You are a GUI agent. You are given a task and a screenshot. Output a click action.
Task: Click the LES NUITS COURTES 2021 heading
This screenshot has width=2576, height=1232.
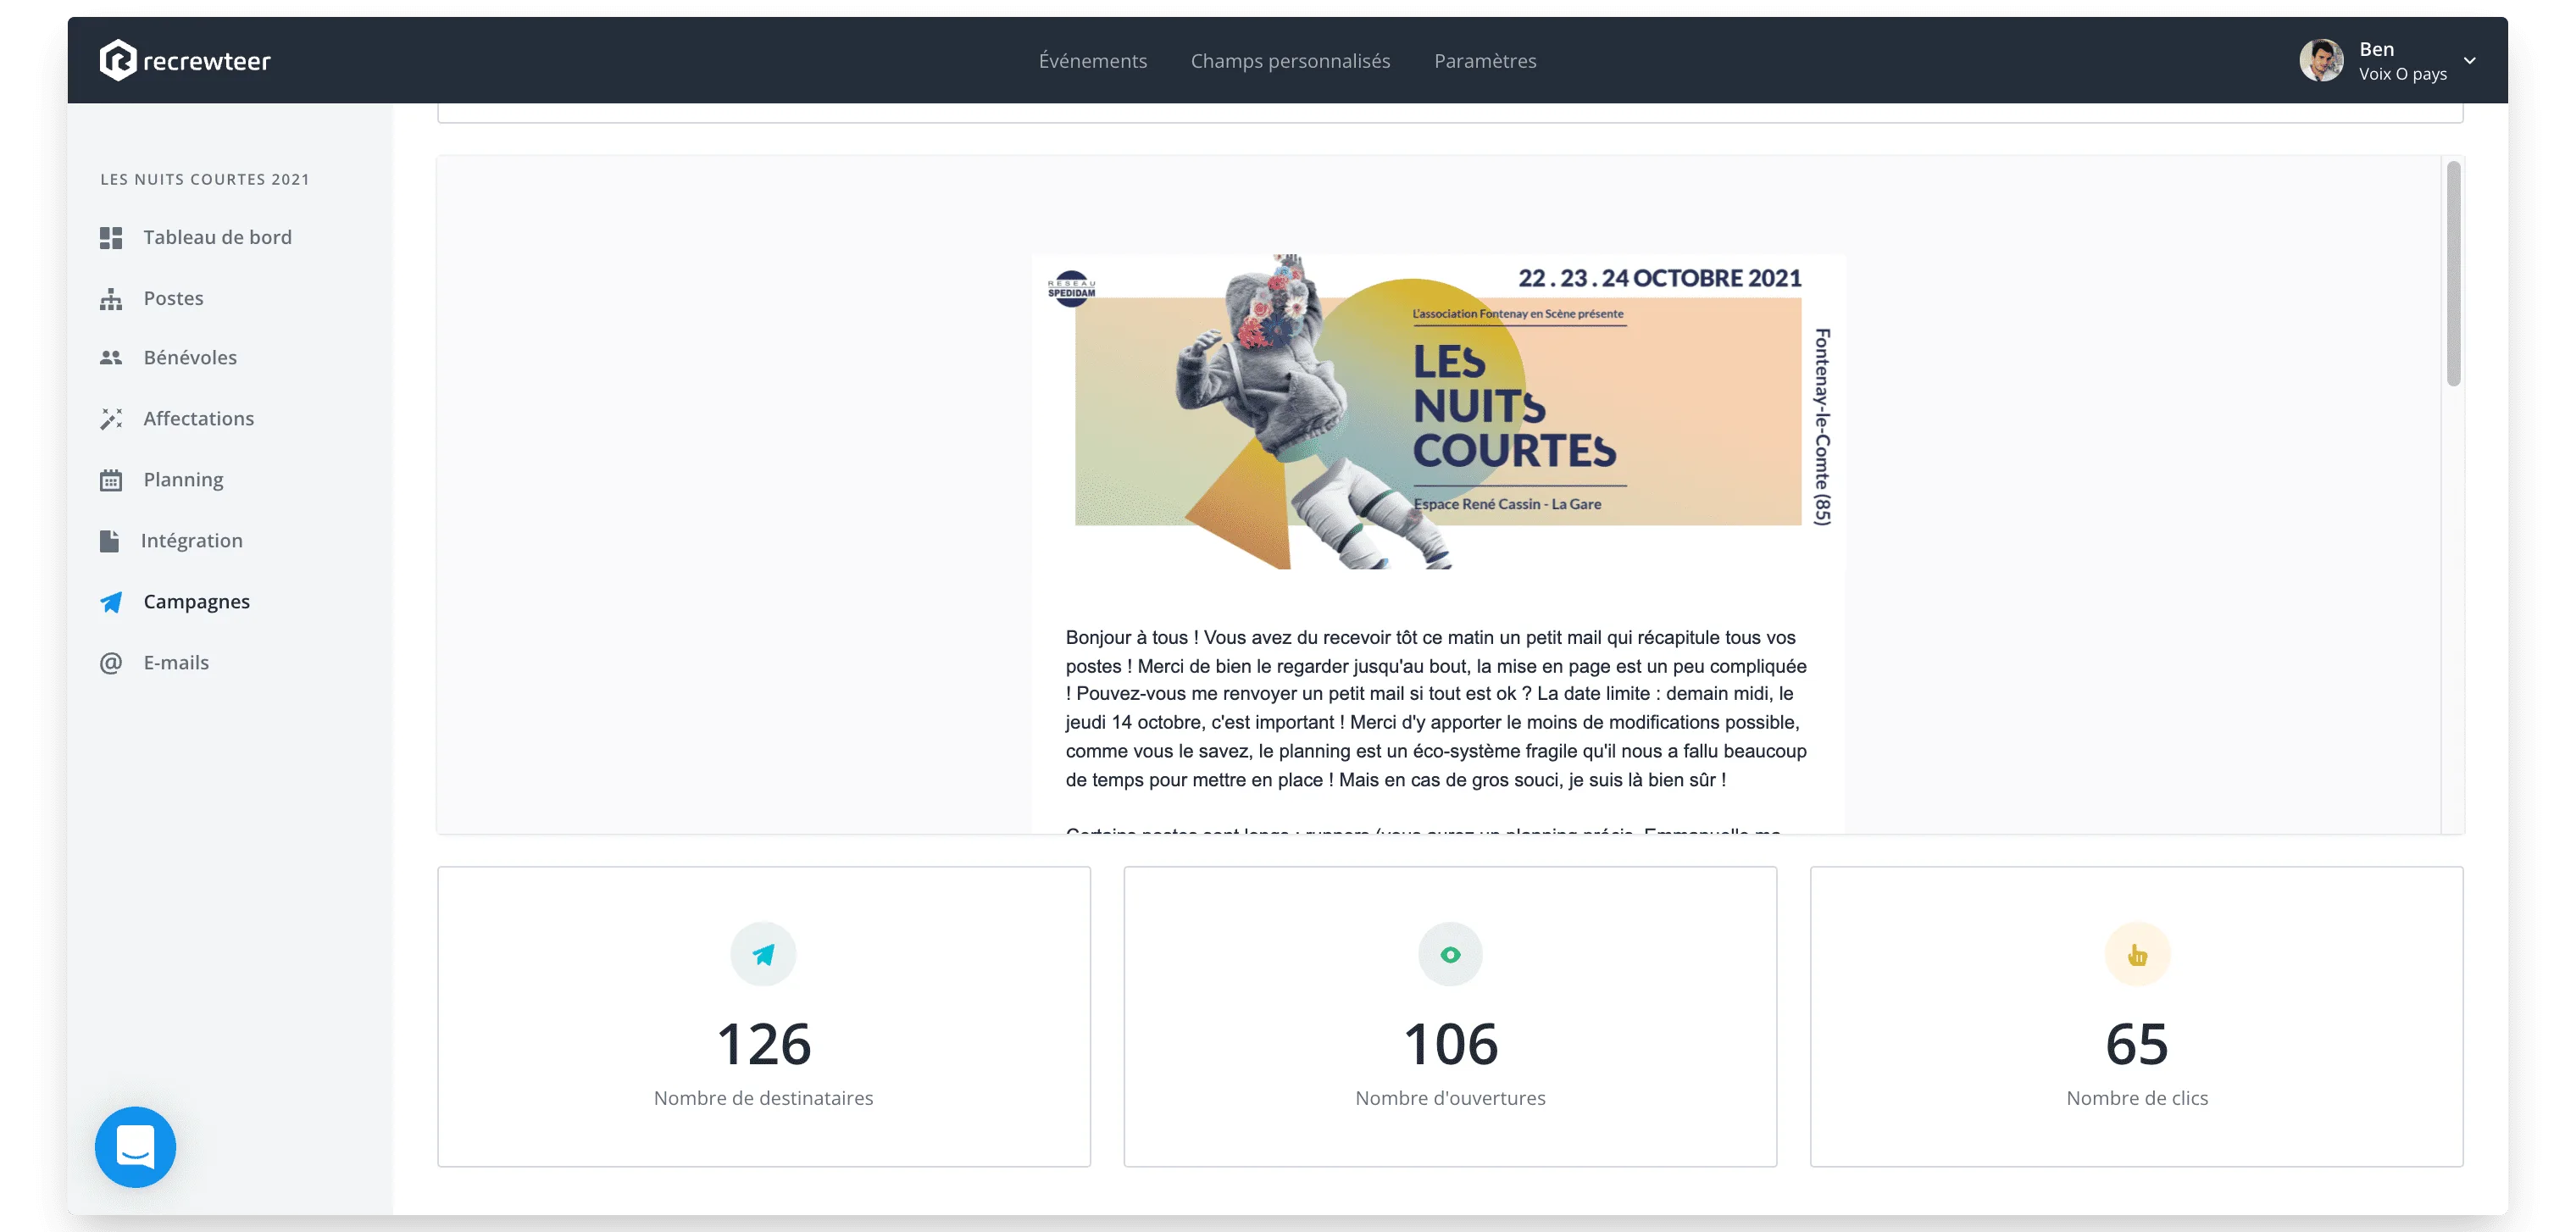205,179
